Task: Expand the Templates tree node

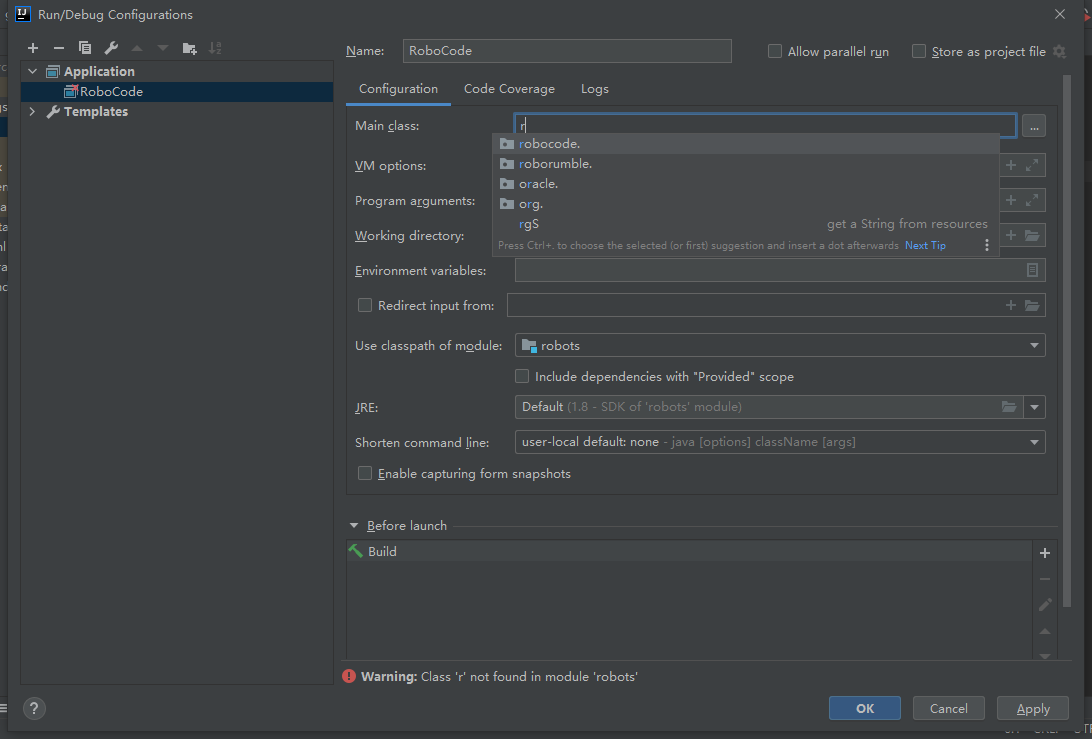Action: (32, 111)
